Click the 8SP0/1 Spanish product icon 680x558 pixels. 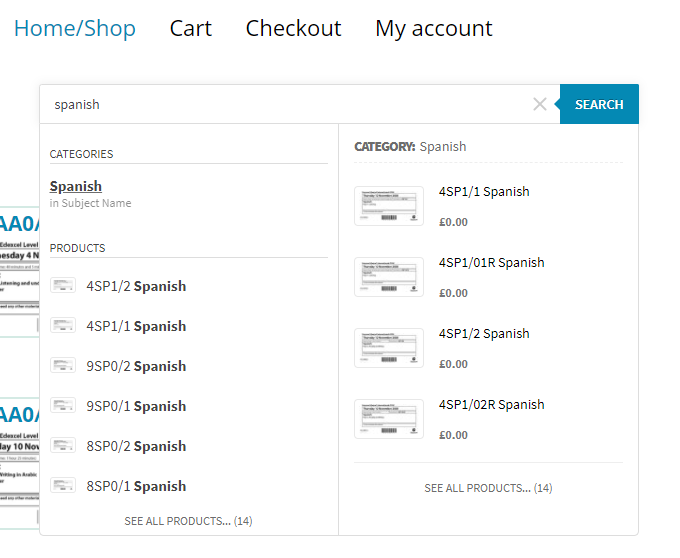(63, 486)
